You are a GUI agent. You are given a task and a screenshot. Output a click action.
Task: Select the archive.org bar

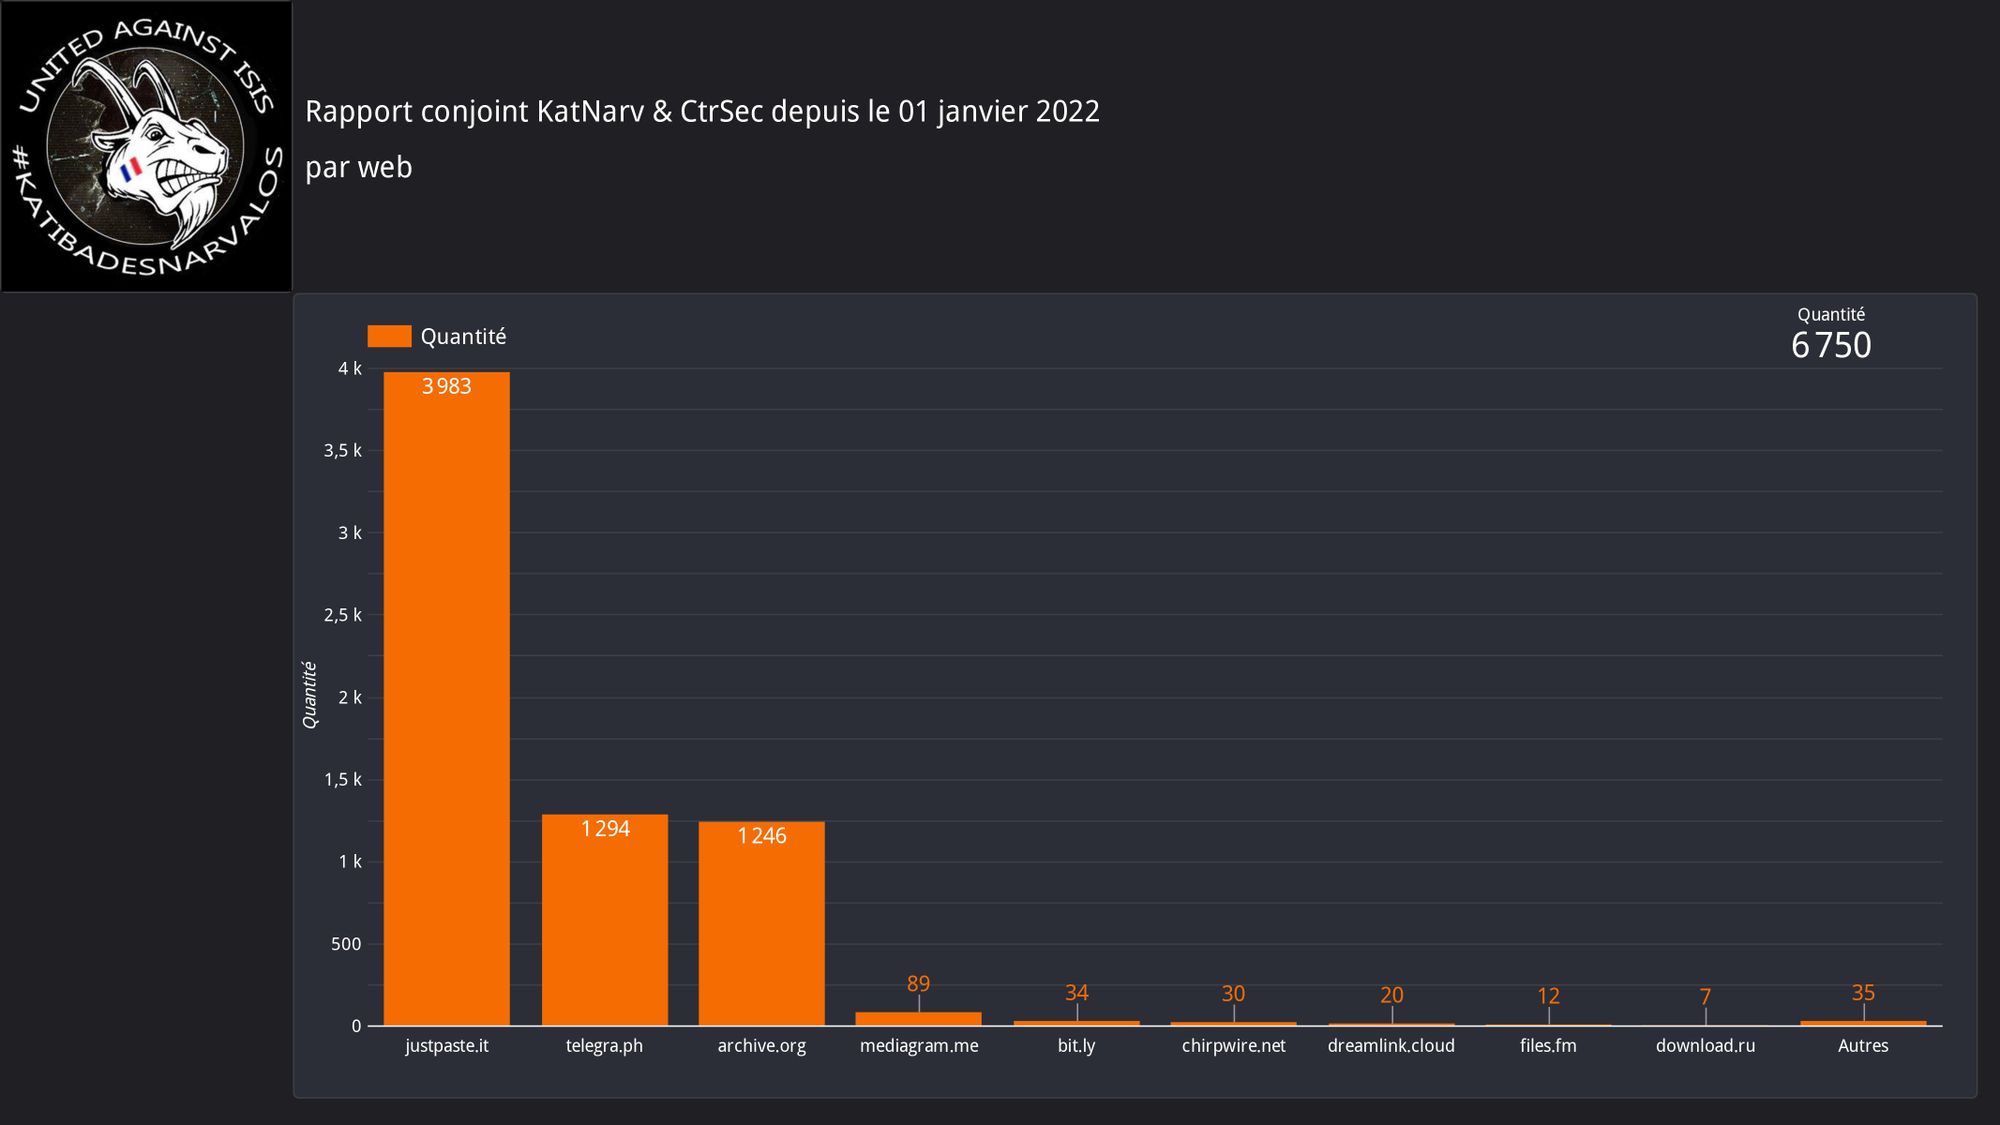(762, 924)
